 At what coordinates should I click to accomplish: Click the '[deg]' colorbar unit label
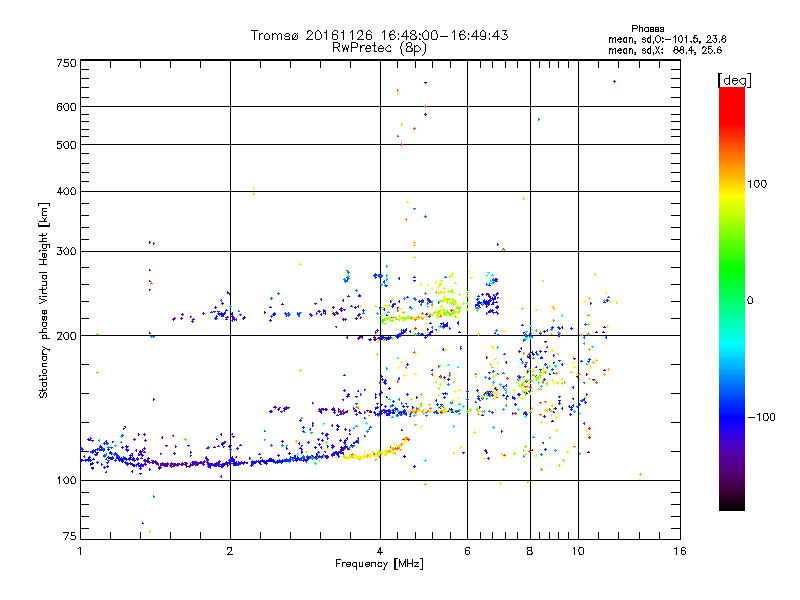click(734, 80)
